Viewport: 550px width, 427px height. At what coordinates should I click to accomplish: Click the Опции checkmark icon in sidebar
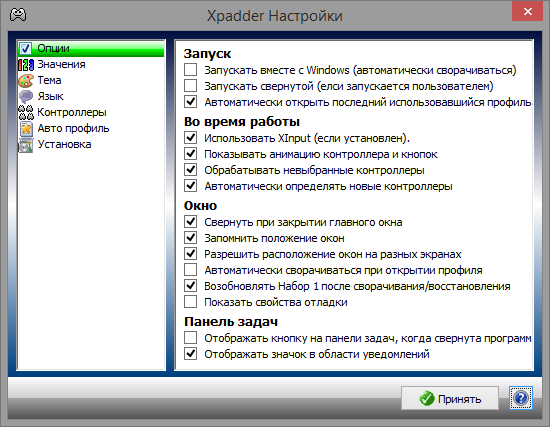click(x=25, y=48)
